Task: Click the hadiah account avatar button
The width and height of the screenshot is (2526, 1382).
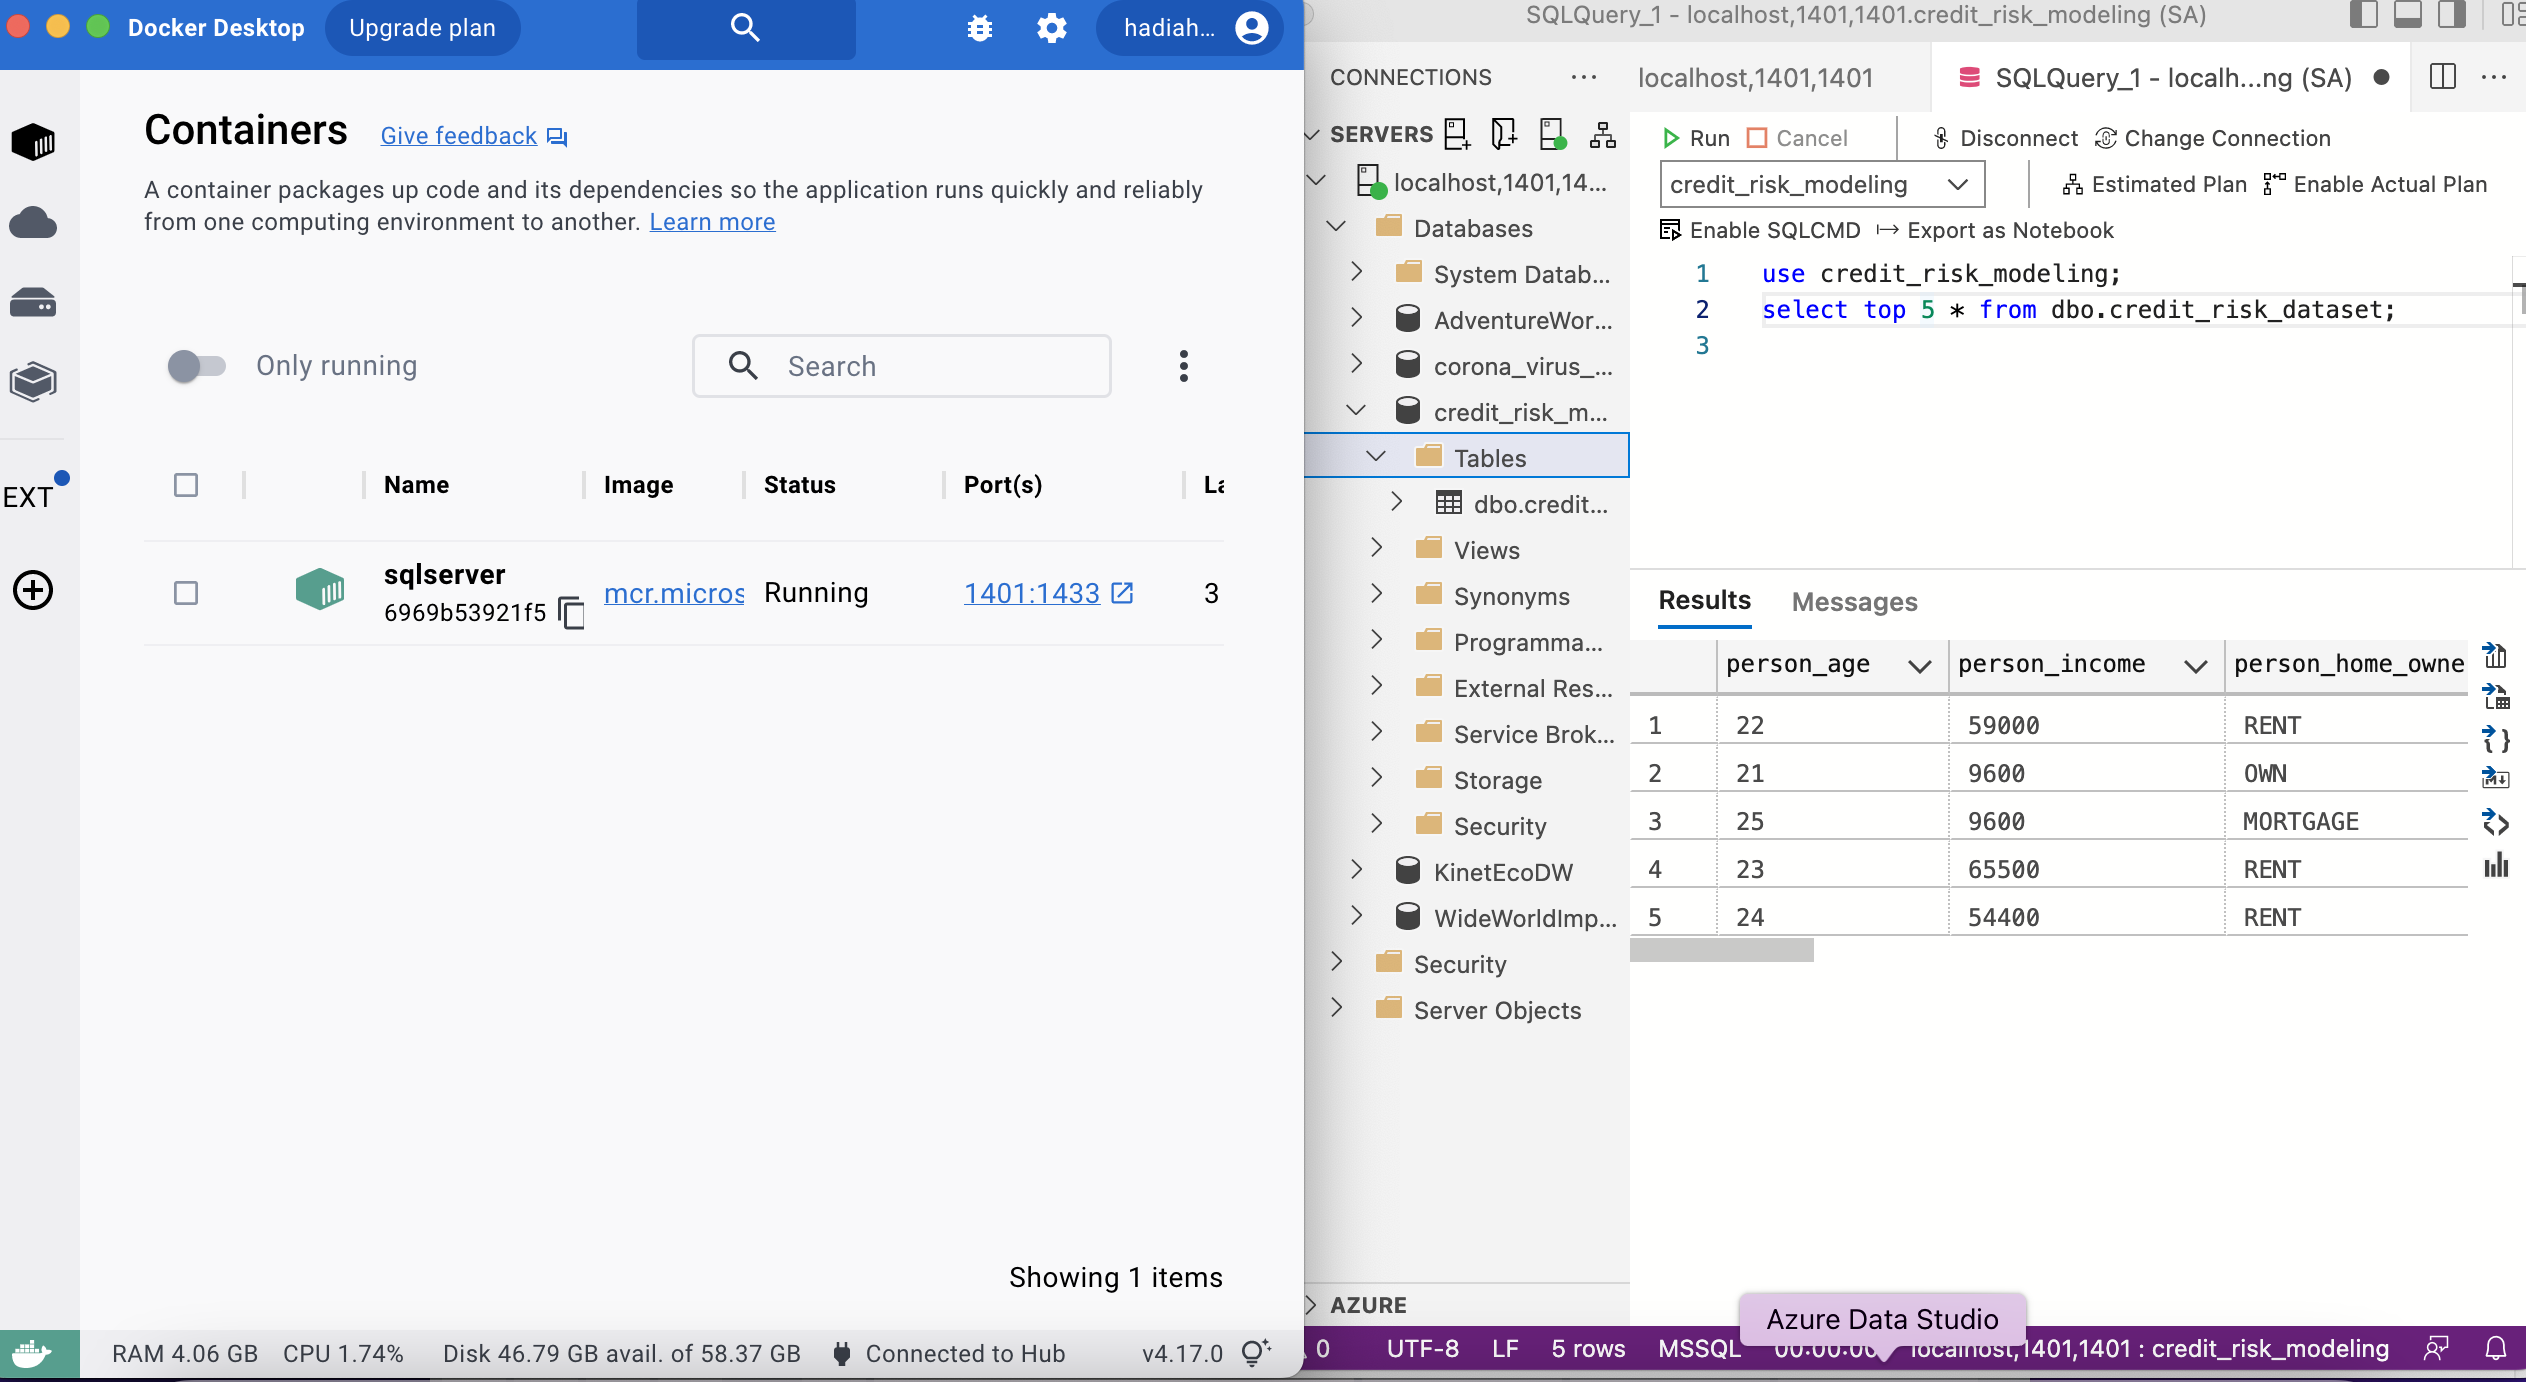Action: click(1189, 28)
